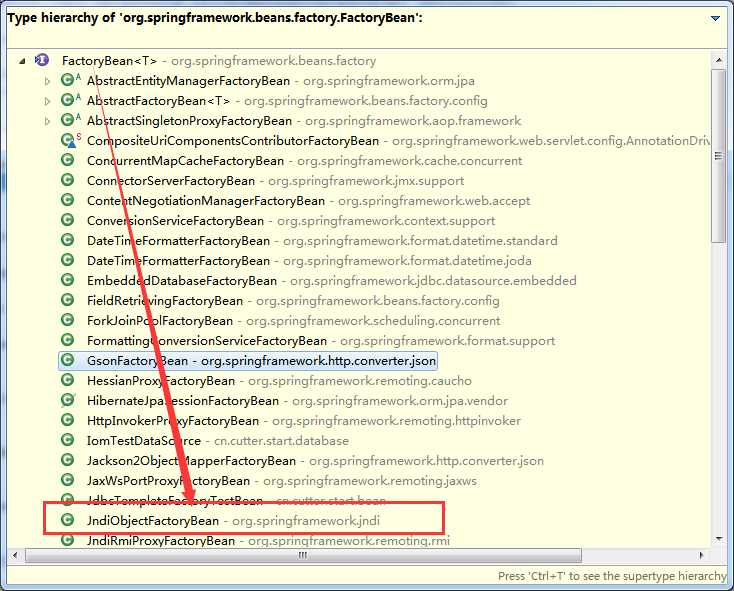Image resolution: width=734 pixels, height=591 pixels.
Task: Open the view menu dropdown arrow
Action: tap(715, 18)
